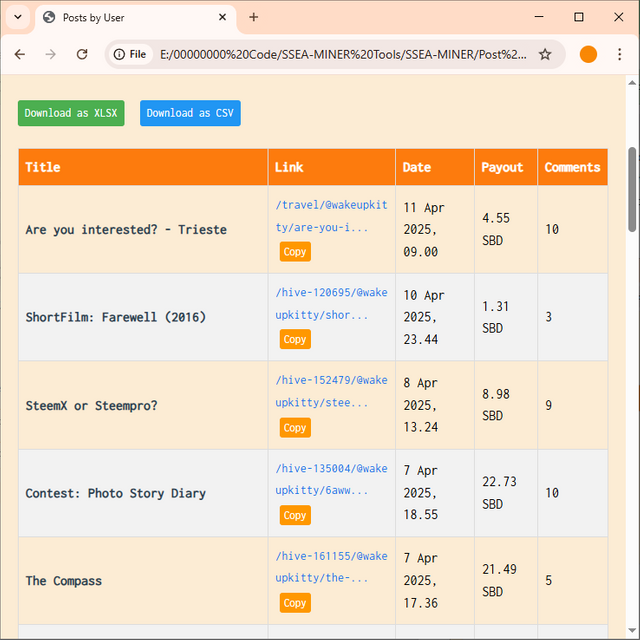Screen dimensions: 640x640
Task: Reload the current page
Action: point(82,54)
